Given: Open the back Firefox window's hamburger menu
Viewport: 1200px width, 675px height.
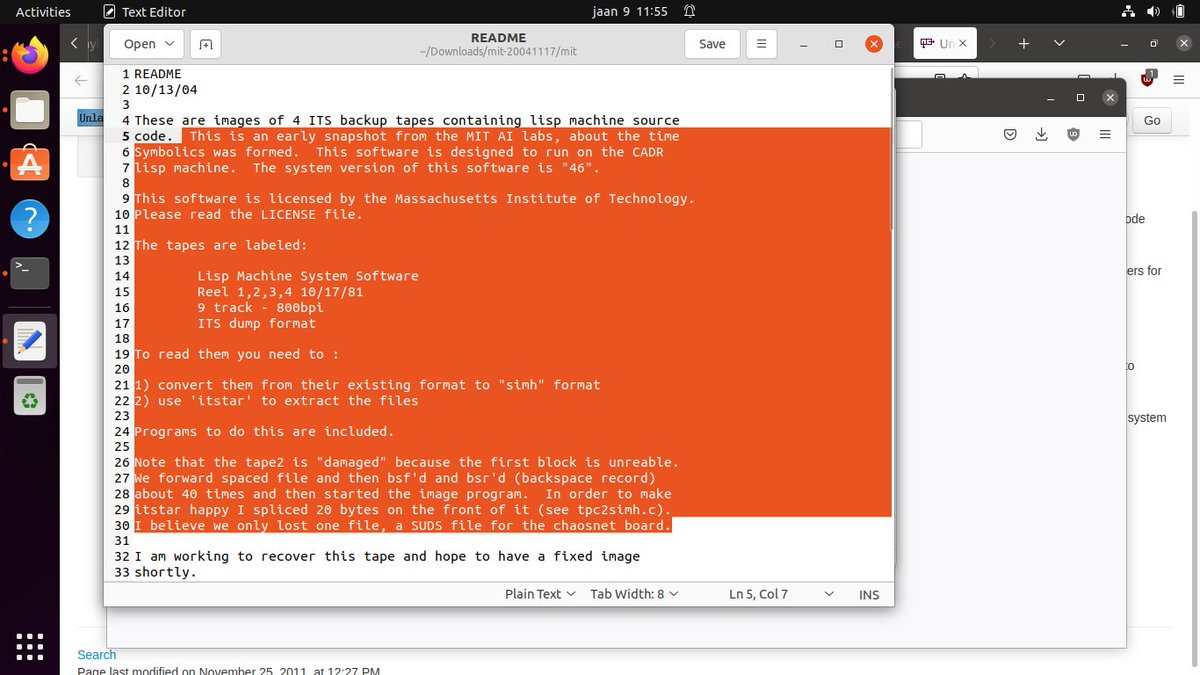Looking at the screenshot, I should tap(1180, 80).
